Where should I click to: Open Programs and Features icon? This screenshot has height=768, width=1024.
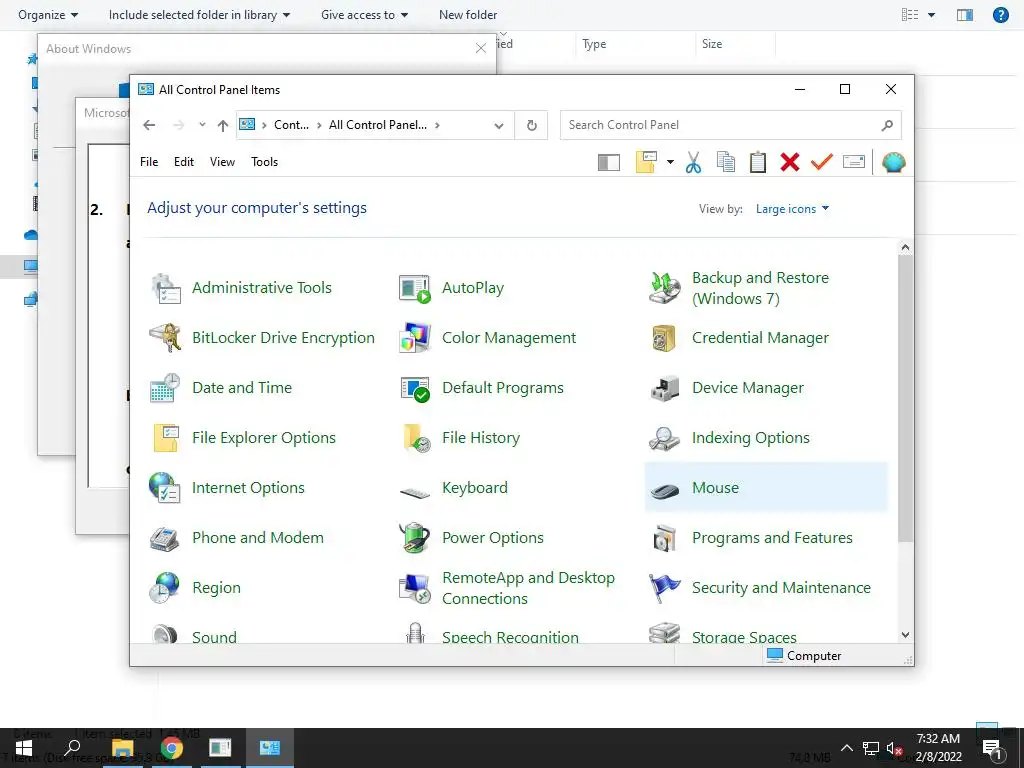(x=665, y=538)
